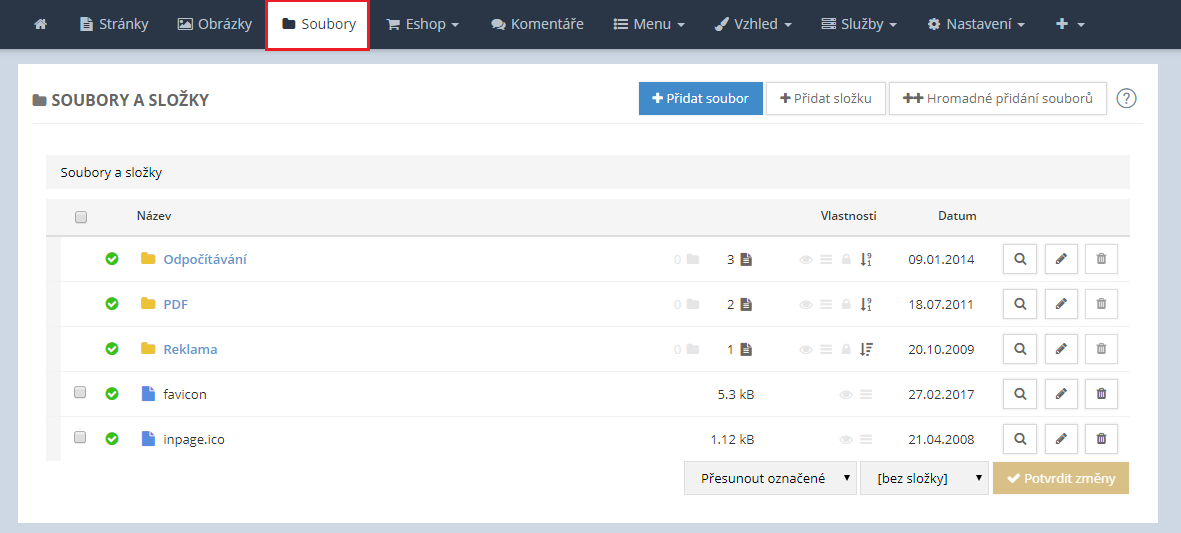
Task: Click sort order icon in Reklama row
Action: (x=866, y=349)
